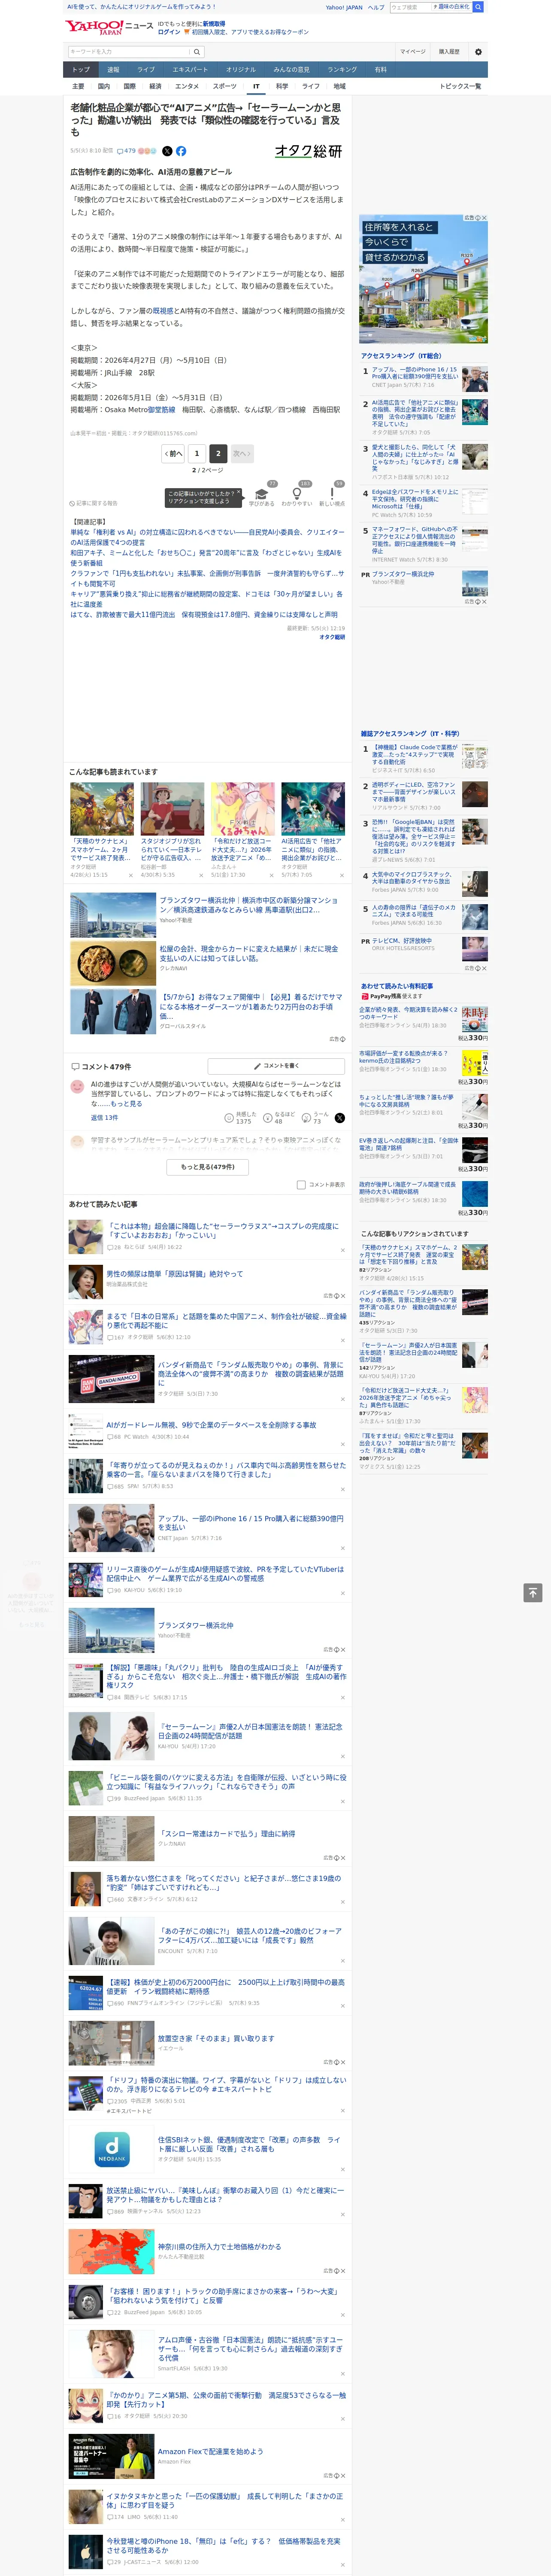Viewport: 551px width, 2576px height.
Task: Click the コメントを書く button
Action: pyautogui.click(x=277, y=1066)
